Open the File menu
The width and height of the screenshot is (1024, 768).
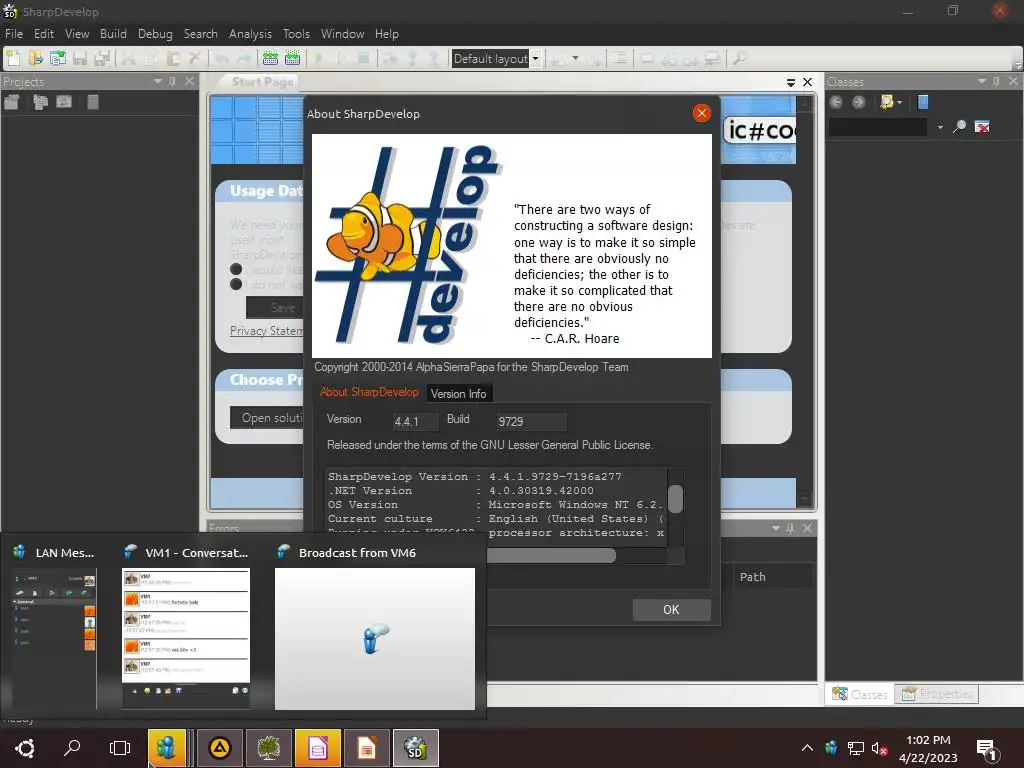[x=14, y=34]
